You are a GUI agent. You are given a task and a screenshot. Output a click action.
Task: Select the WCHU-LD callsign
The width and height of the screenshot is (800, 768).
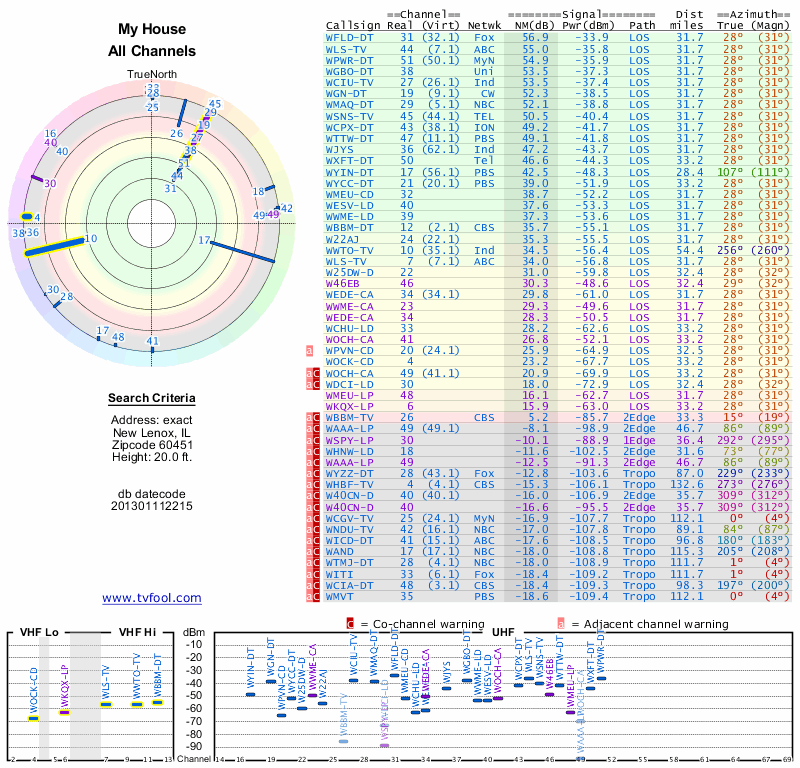click(x=349, y=328)
